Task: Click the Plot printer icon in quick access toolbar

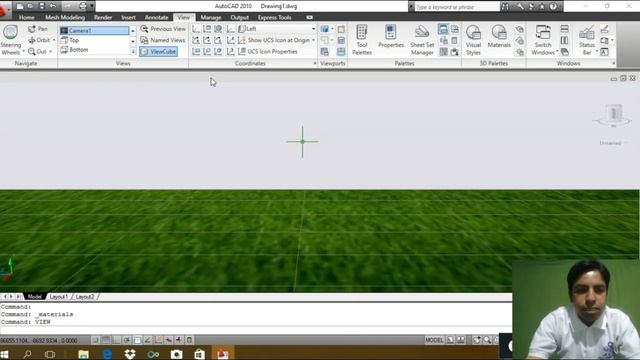Action: point(83,6)
